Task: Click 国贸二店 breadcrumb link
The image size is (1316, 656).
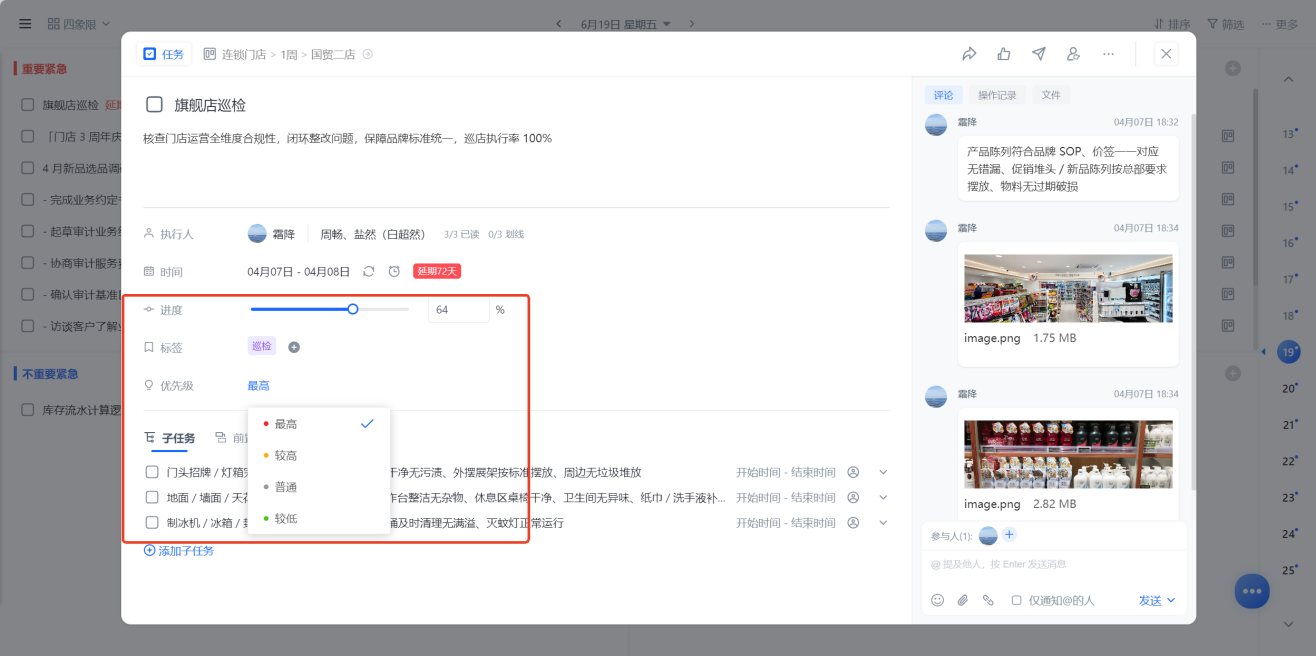Action: tap(333, 54)
